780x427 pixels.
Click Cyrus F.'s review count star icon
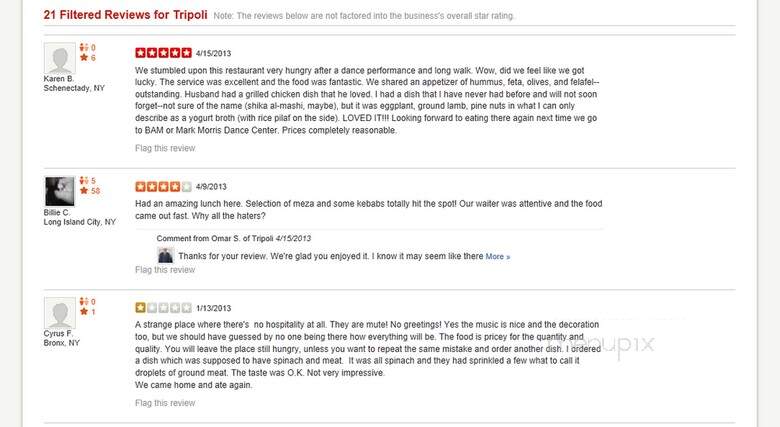[84, 312]
